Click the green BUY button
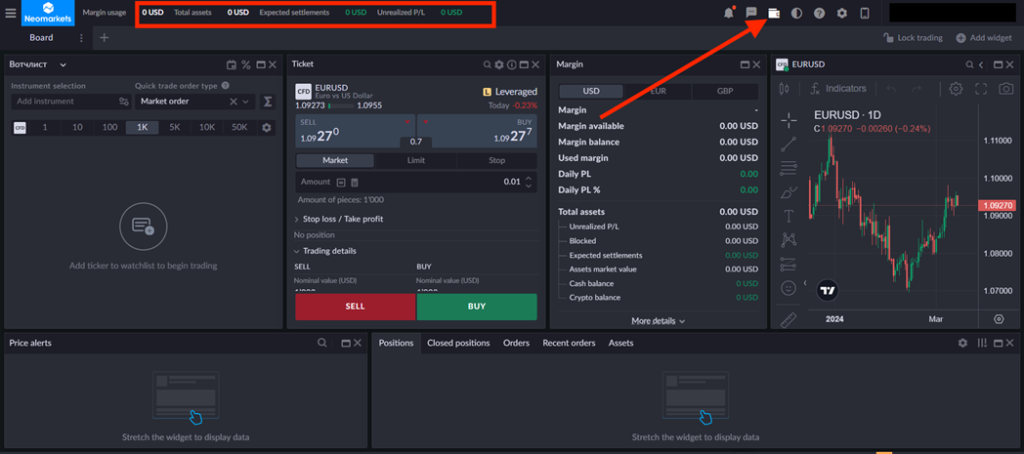Image resolution: width=1024 pixels, height=454 pixels. [x=477, y=306]
